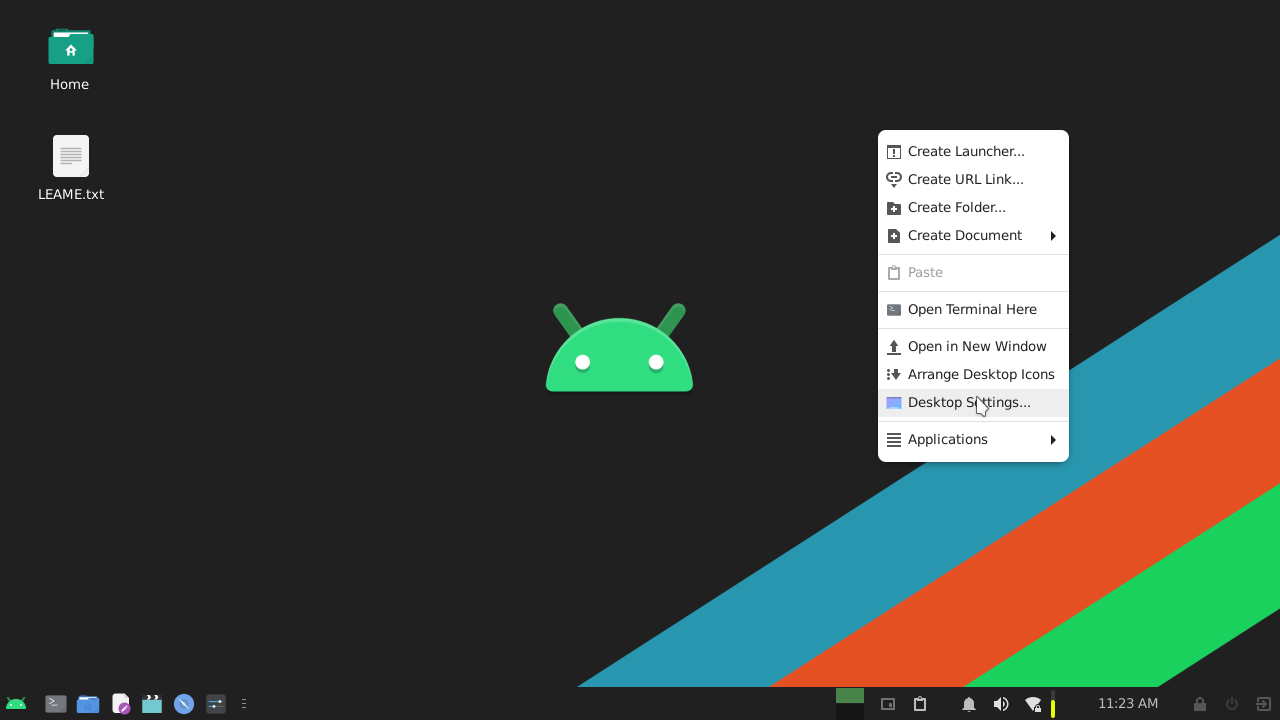
Task: Click the log out icon
Action: 1264,704
